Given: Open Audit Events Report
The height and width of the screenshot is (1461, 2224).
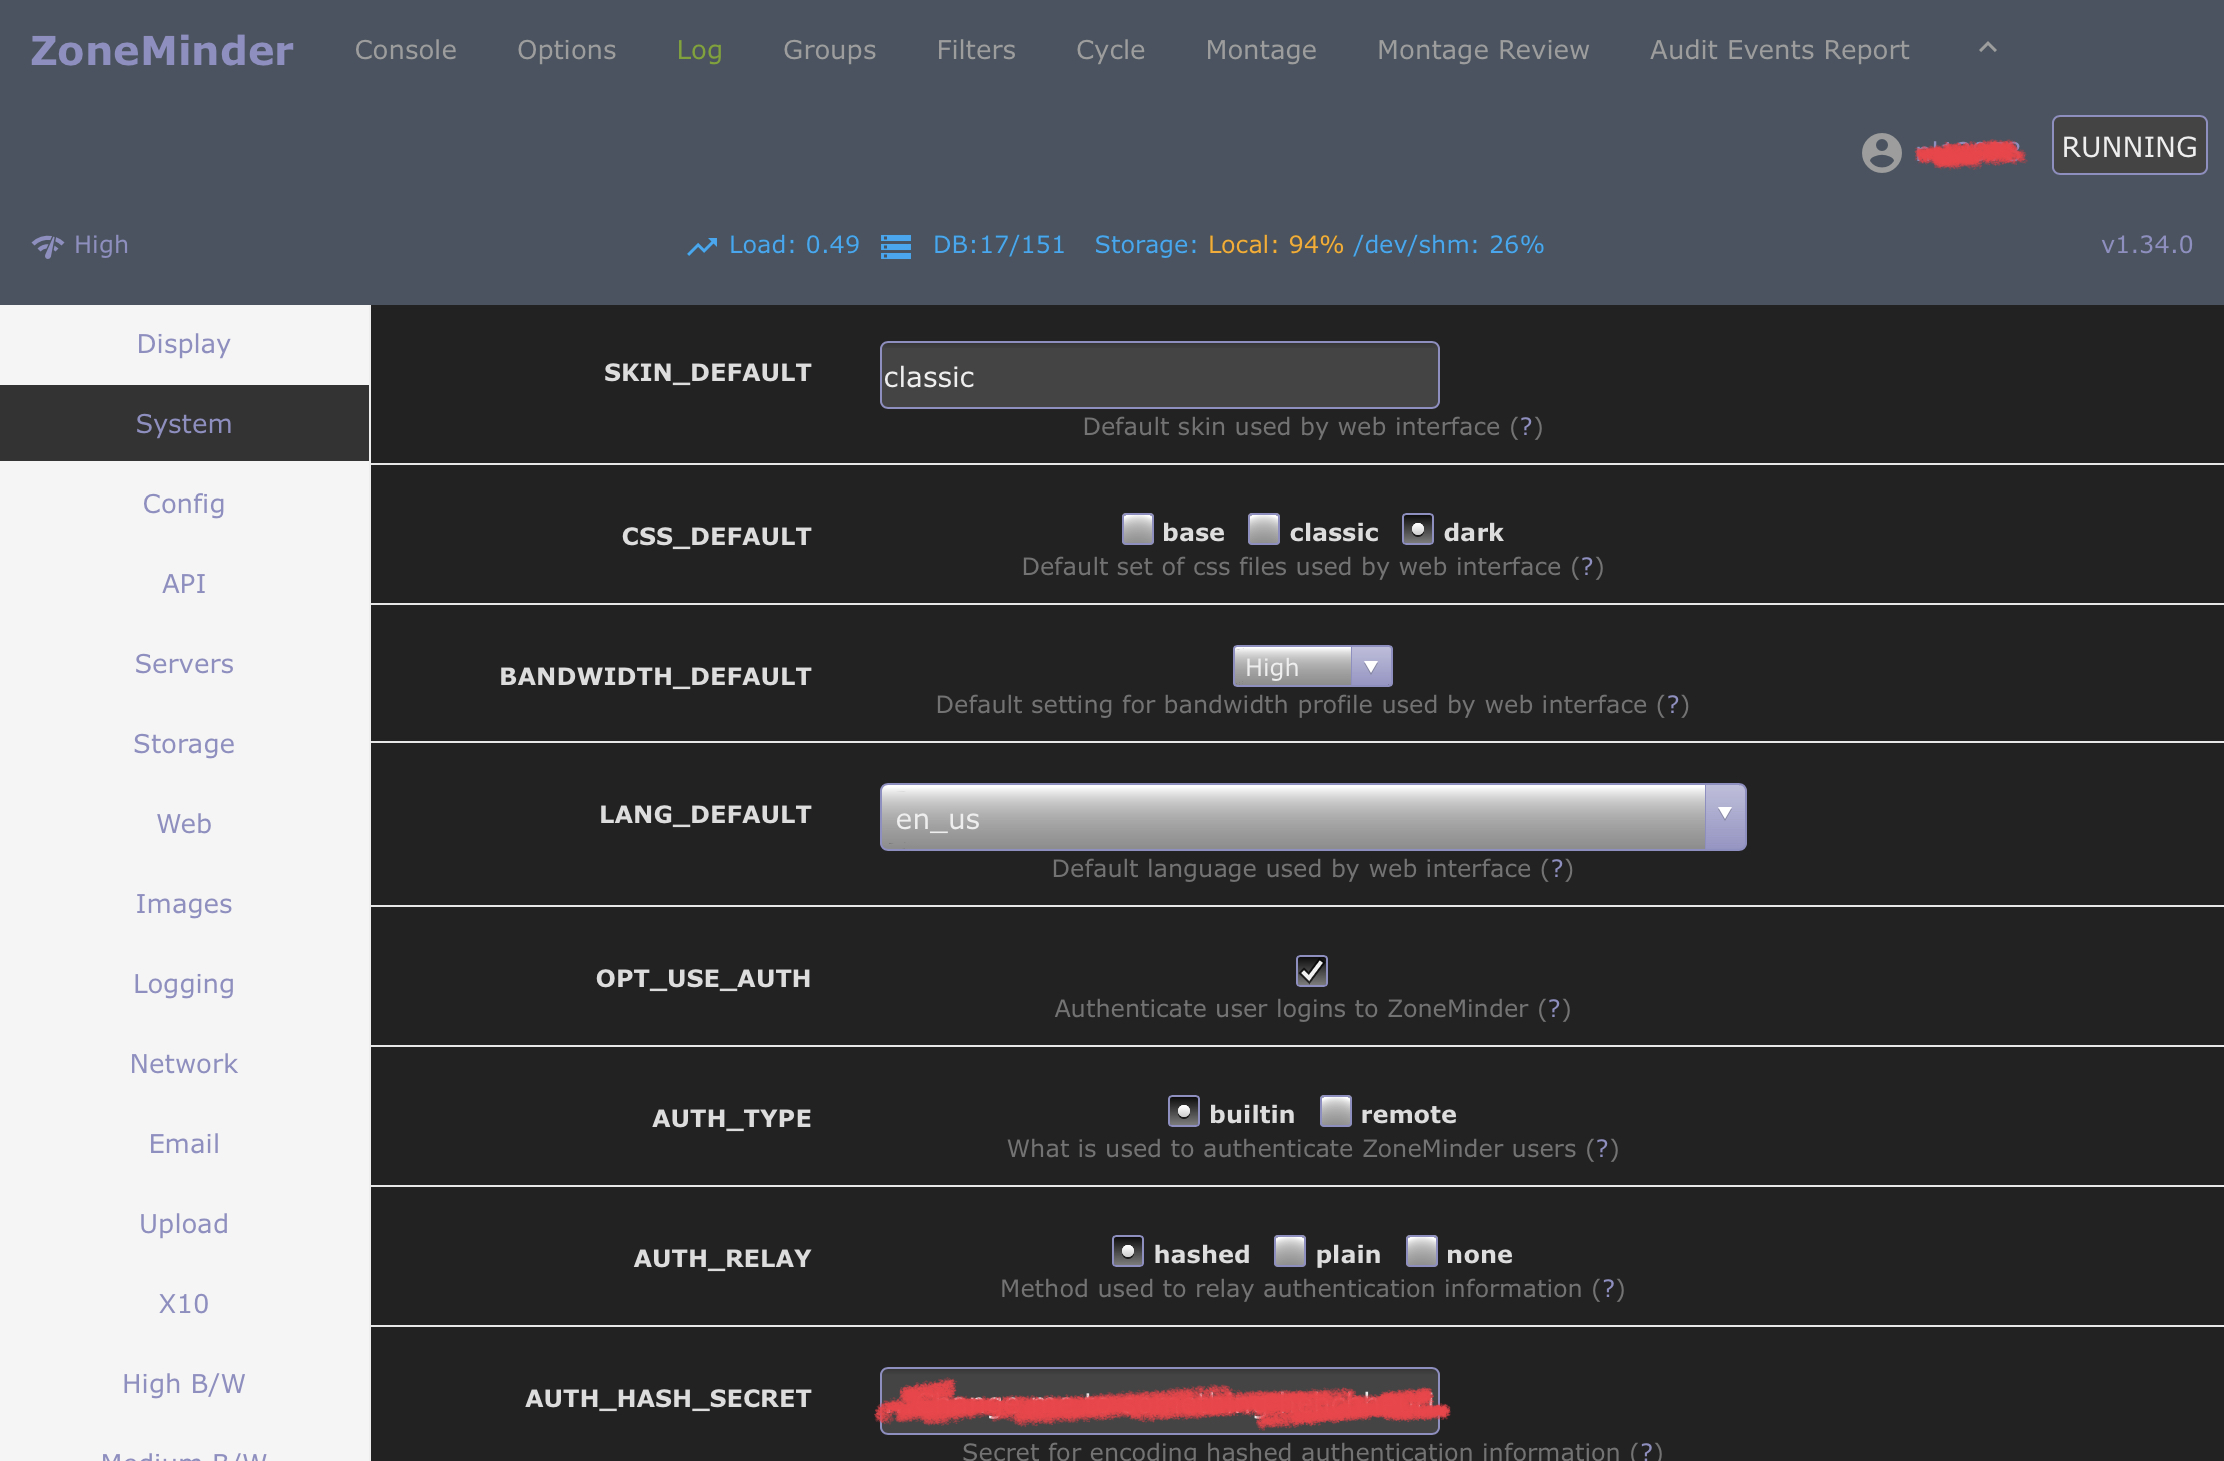Looking at the screenshot, I should tap(1779, 50).
